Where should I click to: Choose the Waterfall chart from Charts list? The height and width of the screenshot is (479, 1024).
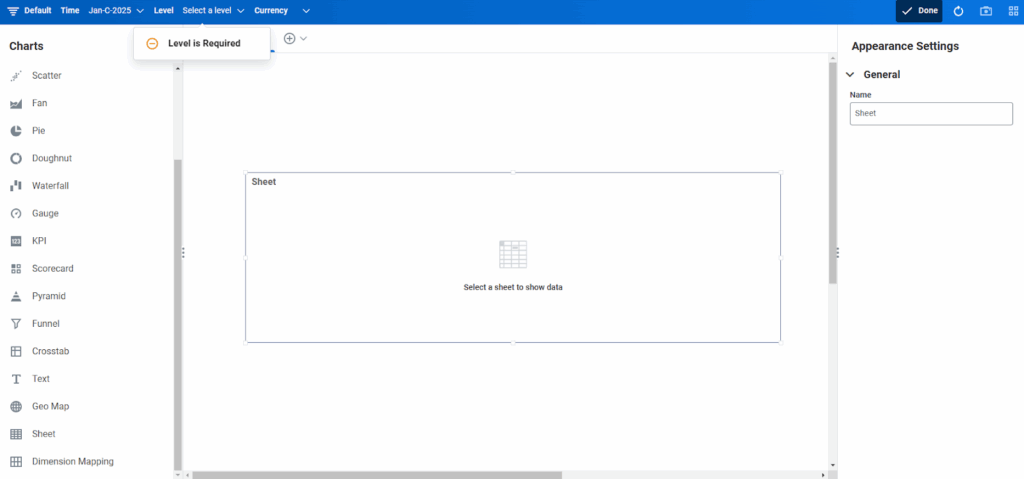click(50, 186)
